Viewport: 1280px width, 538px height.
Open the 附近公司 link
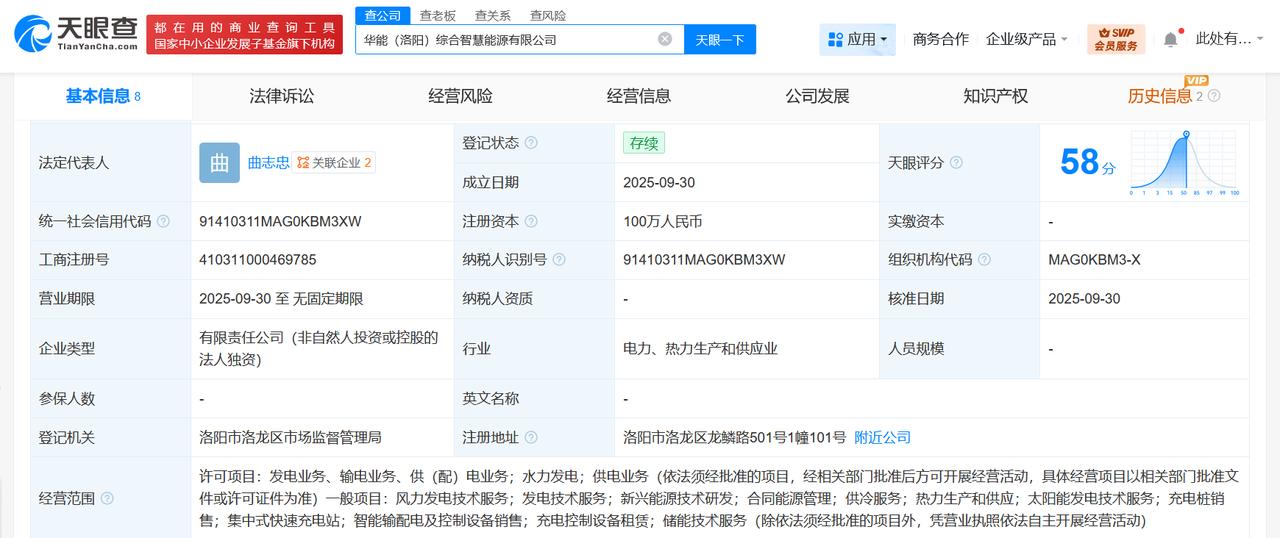pos(882,437)
